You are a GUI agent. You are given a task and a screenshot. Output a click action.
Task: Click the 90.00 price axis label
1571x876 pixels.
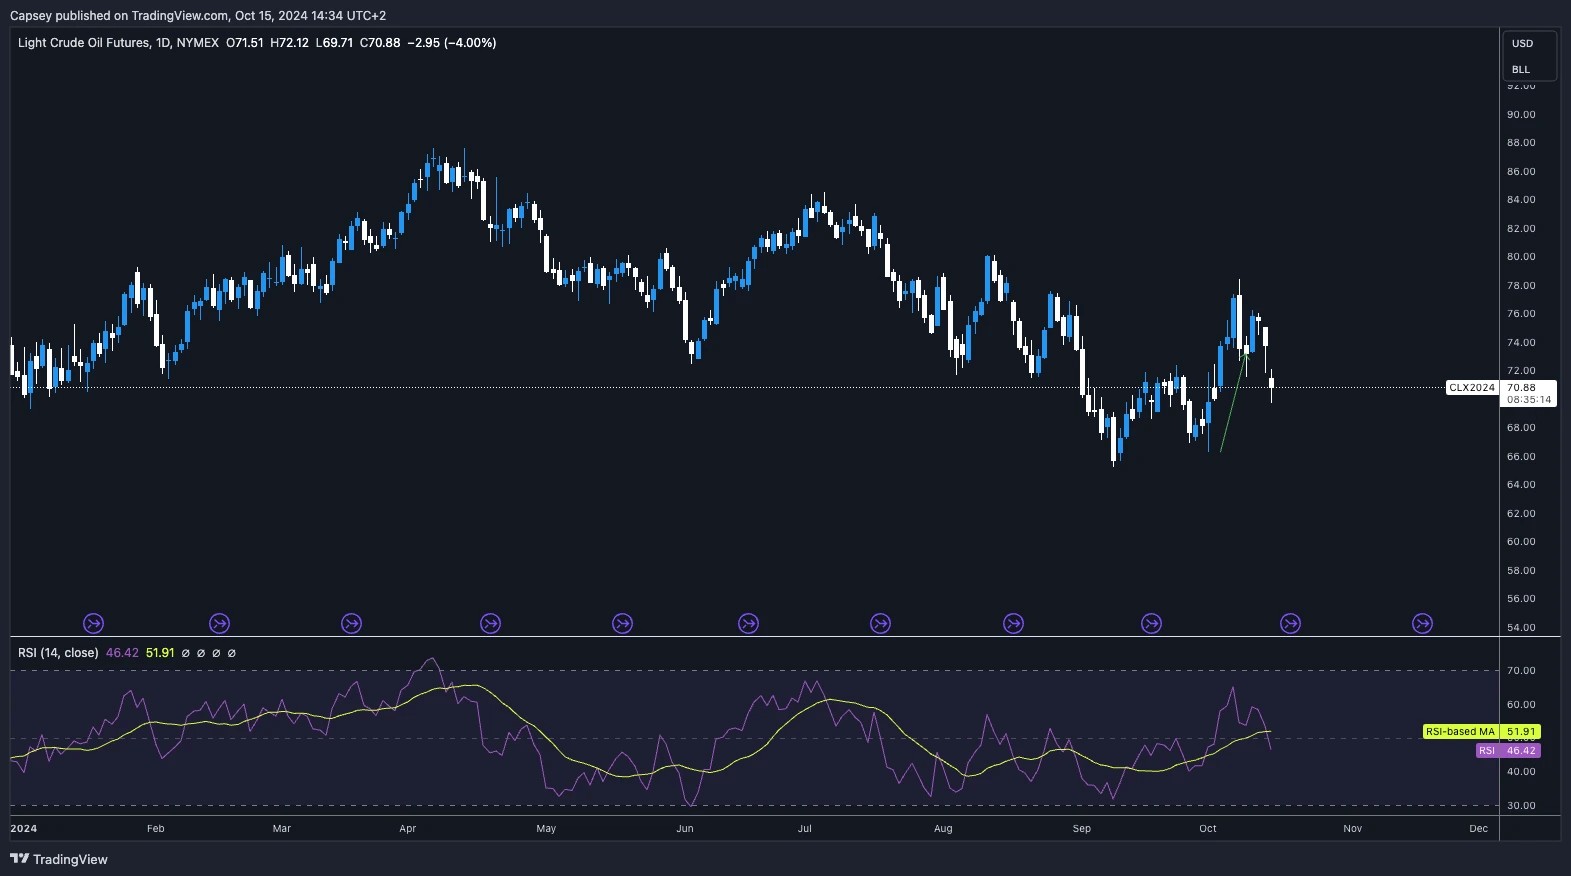point(1521,114)
